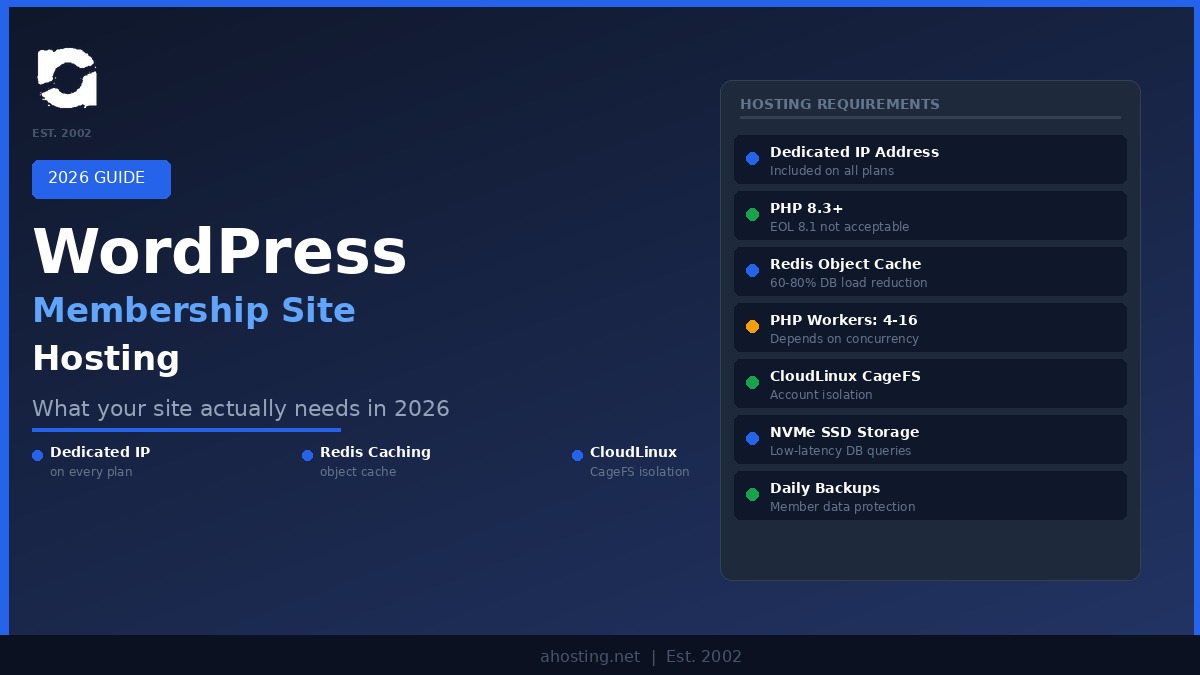Click the 'on every plan' caption
The width and height of the screenshot is (1200, 675).
point(91,472)
